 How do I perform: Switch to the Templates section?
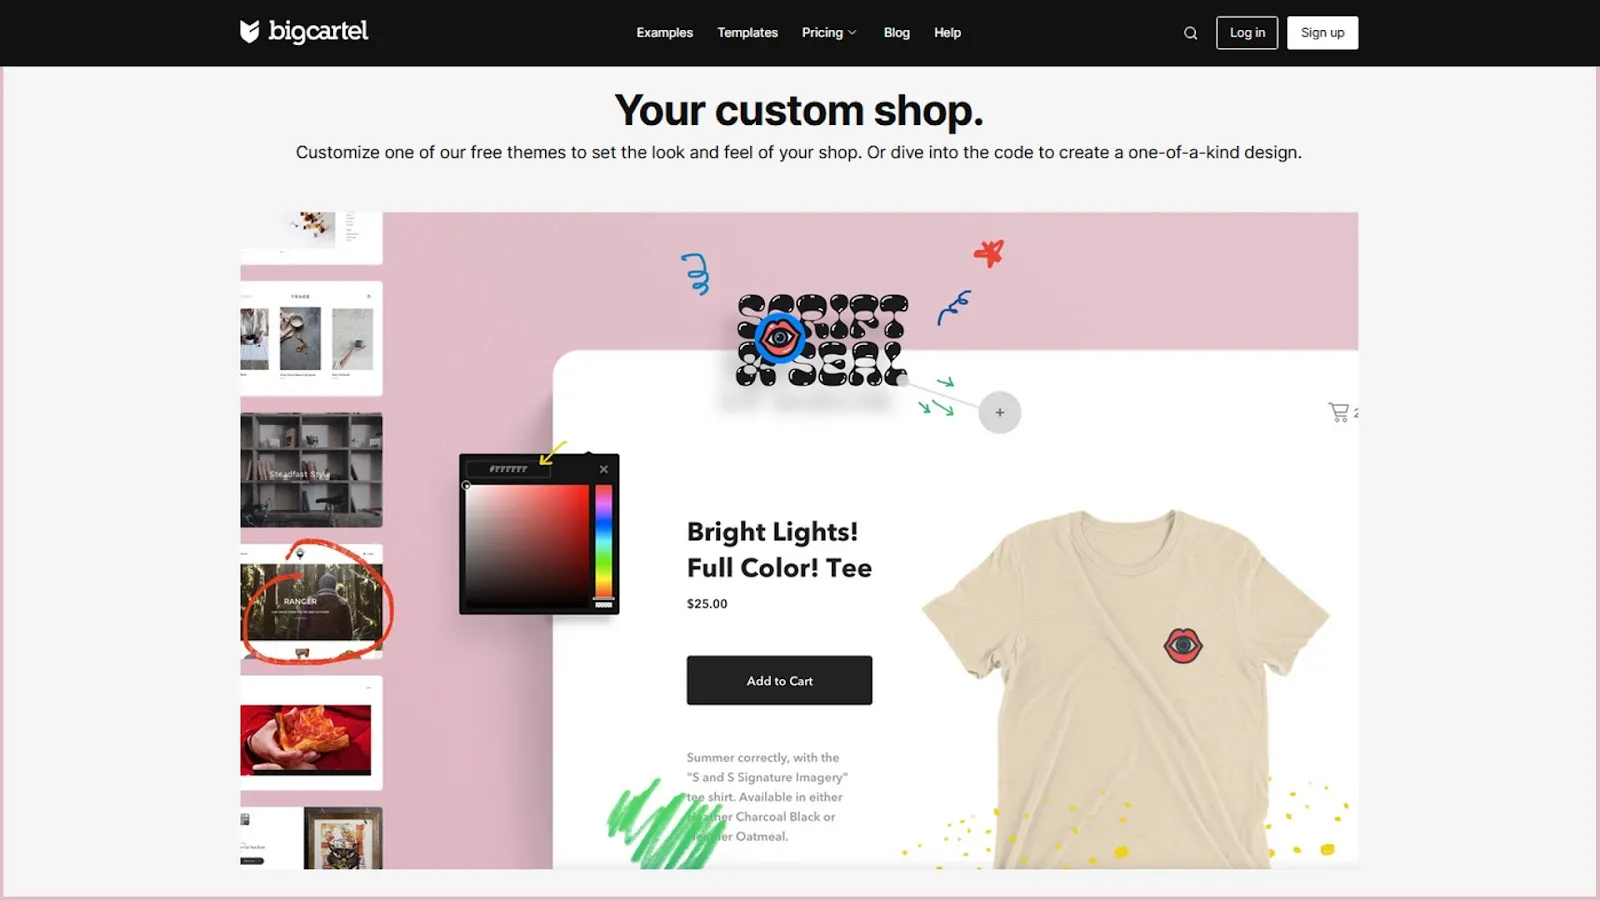[747, 32]
